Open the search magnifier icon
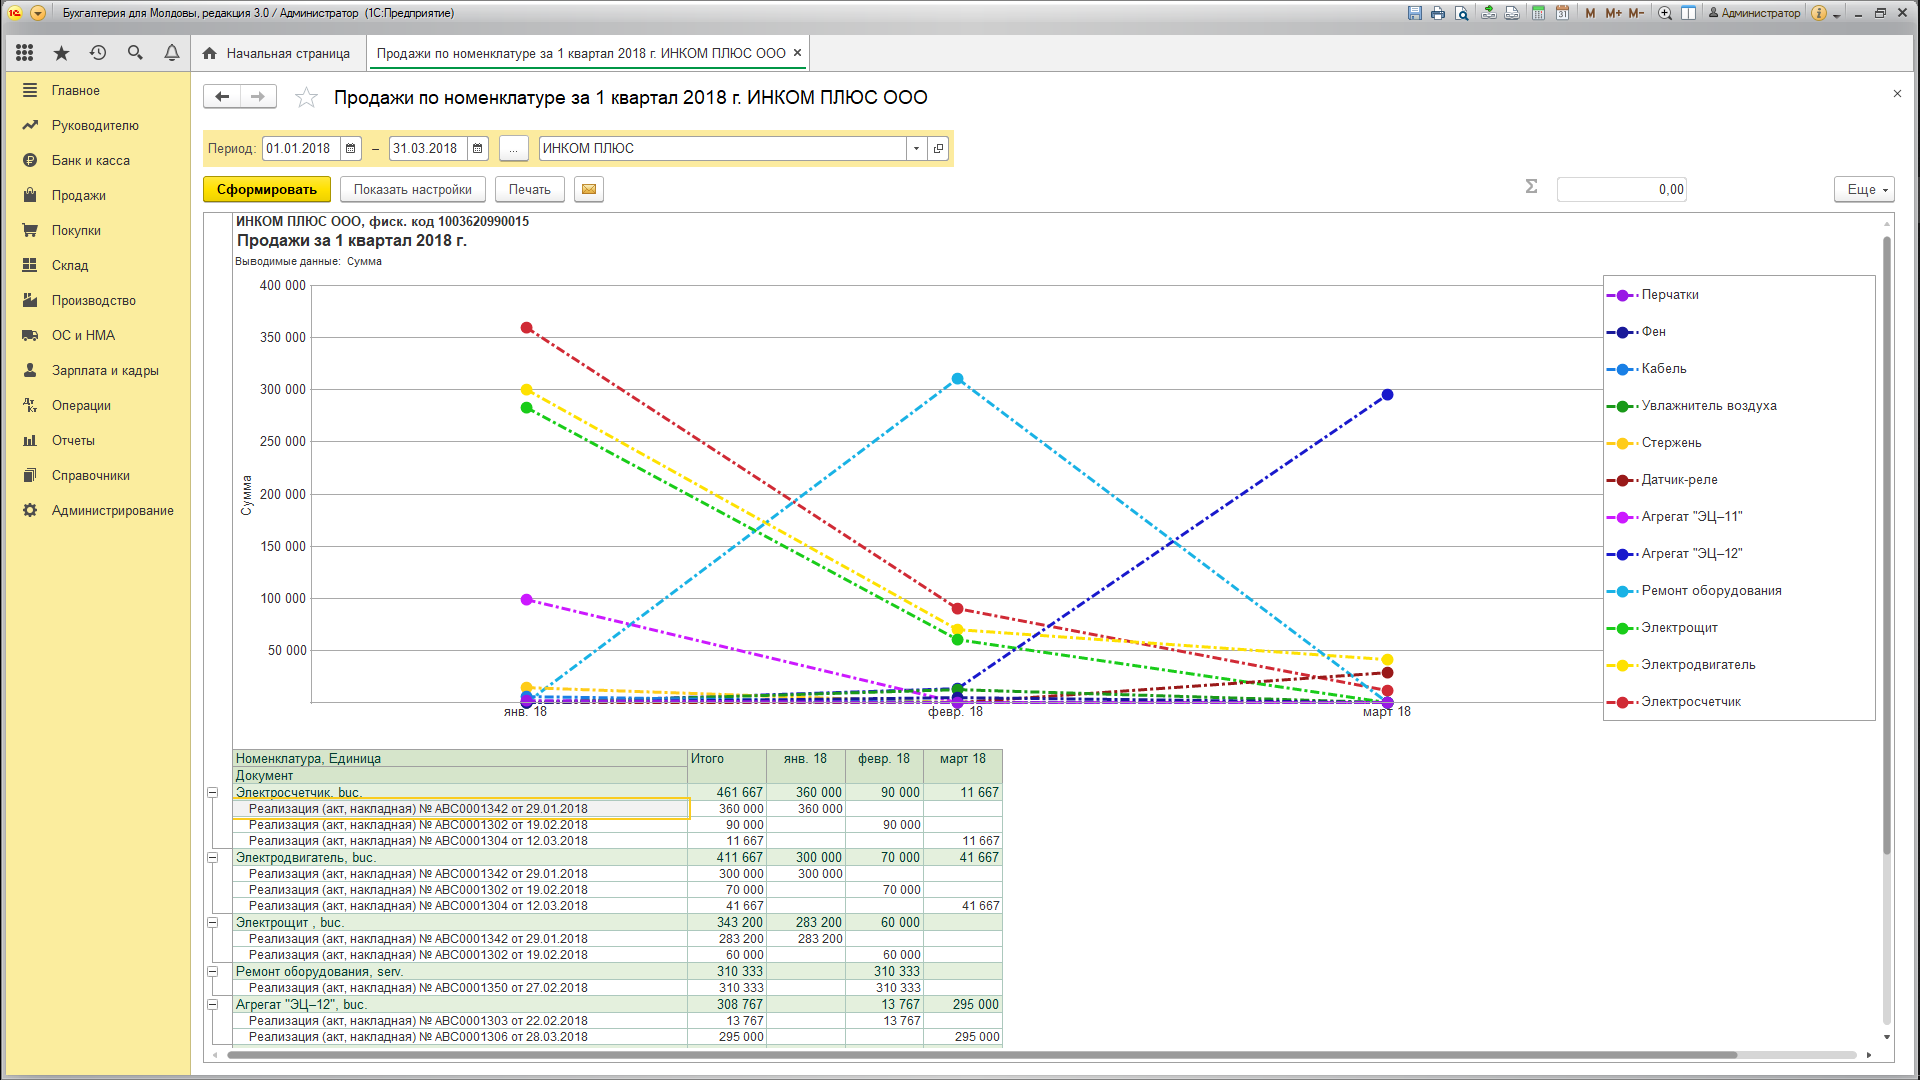The image size is (1920, 1080). (x=135, y=53)
